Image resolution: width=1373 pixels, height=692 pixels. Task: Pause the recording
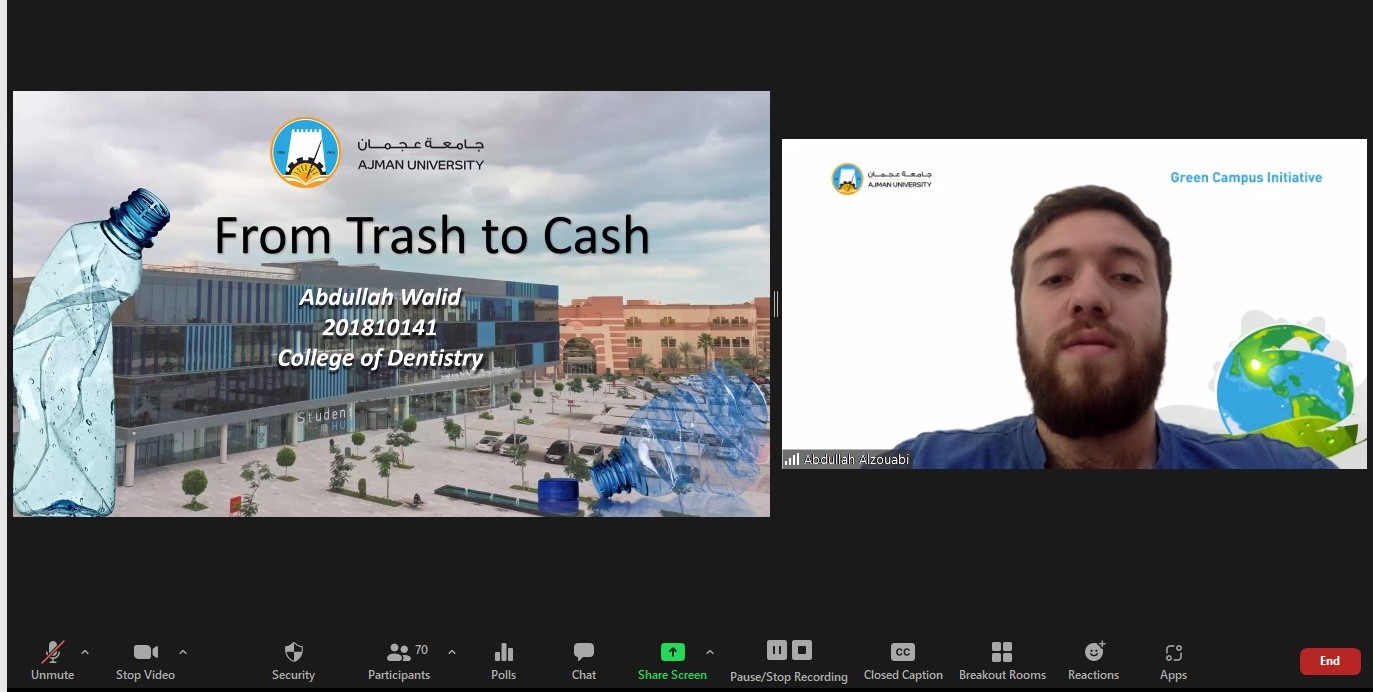click(x=777, y=650)
